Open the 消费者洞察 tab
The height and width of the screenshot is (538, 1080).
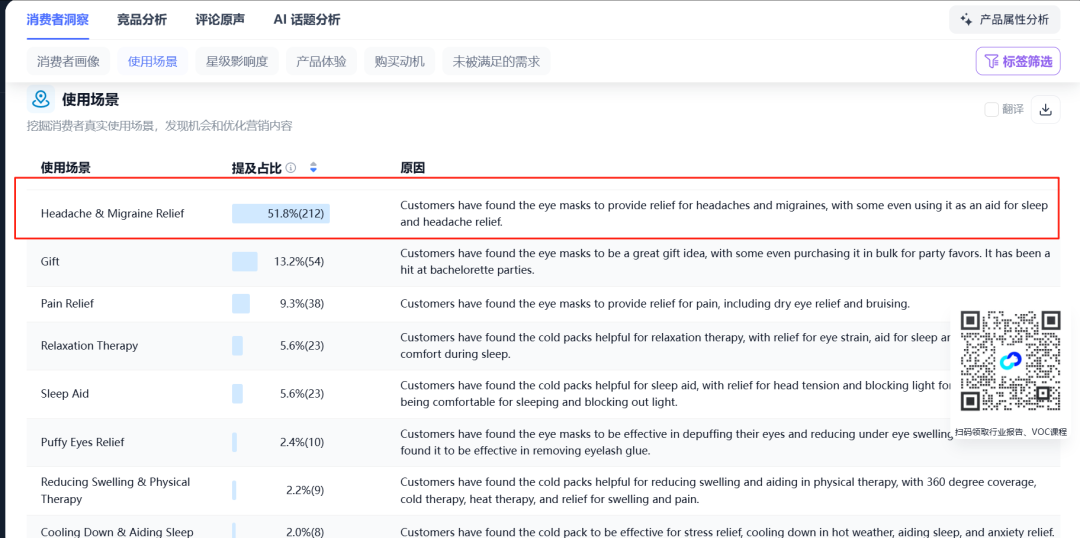(x=57, y=19)
